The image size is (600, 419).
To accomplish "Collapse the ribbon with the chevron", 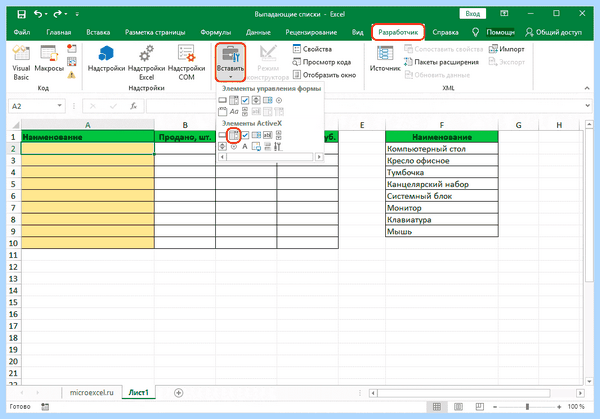I will [x=587, y=88].
